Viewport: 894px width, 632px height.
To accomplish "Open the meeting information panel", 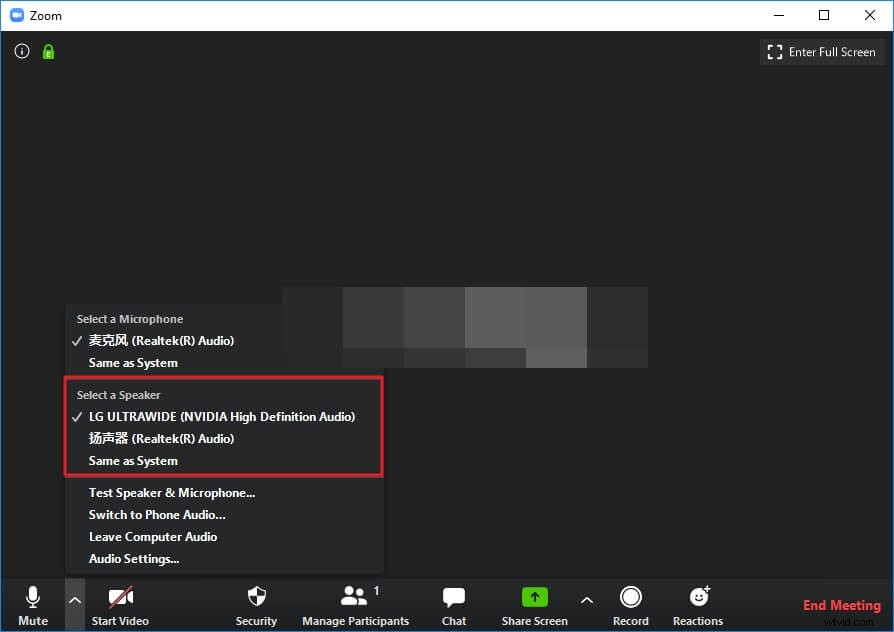I will pyautogui.click(x=21, y=51).
